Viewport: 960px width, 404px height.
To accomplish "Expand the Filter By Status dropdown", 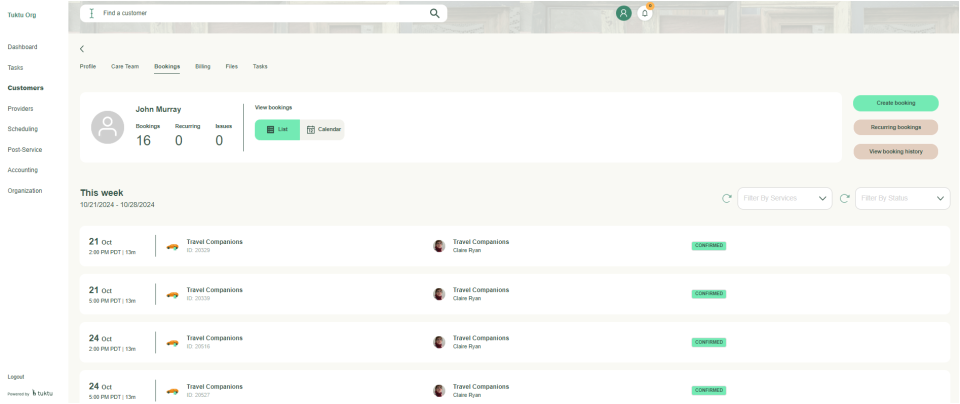I will click(x=902, y=198).
